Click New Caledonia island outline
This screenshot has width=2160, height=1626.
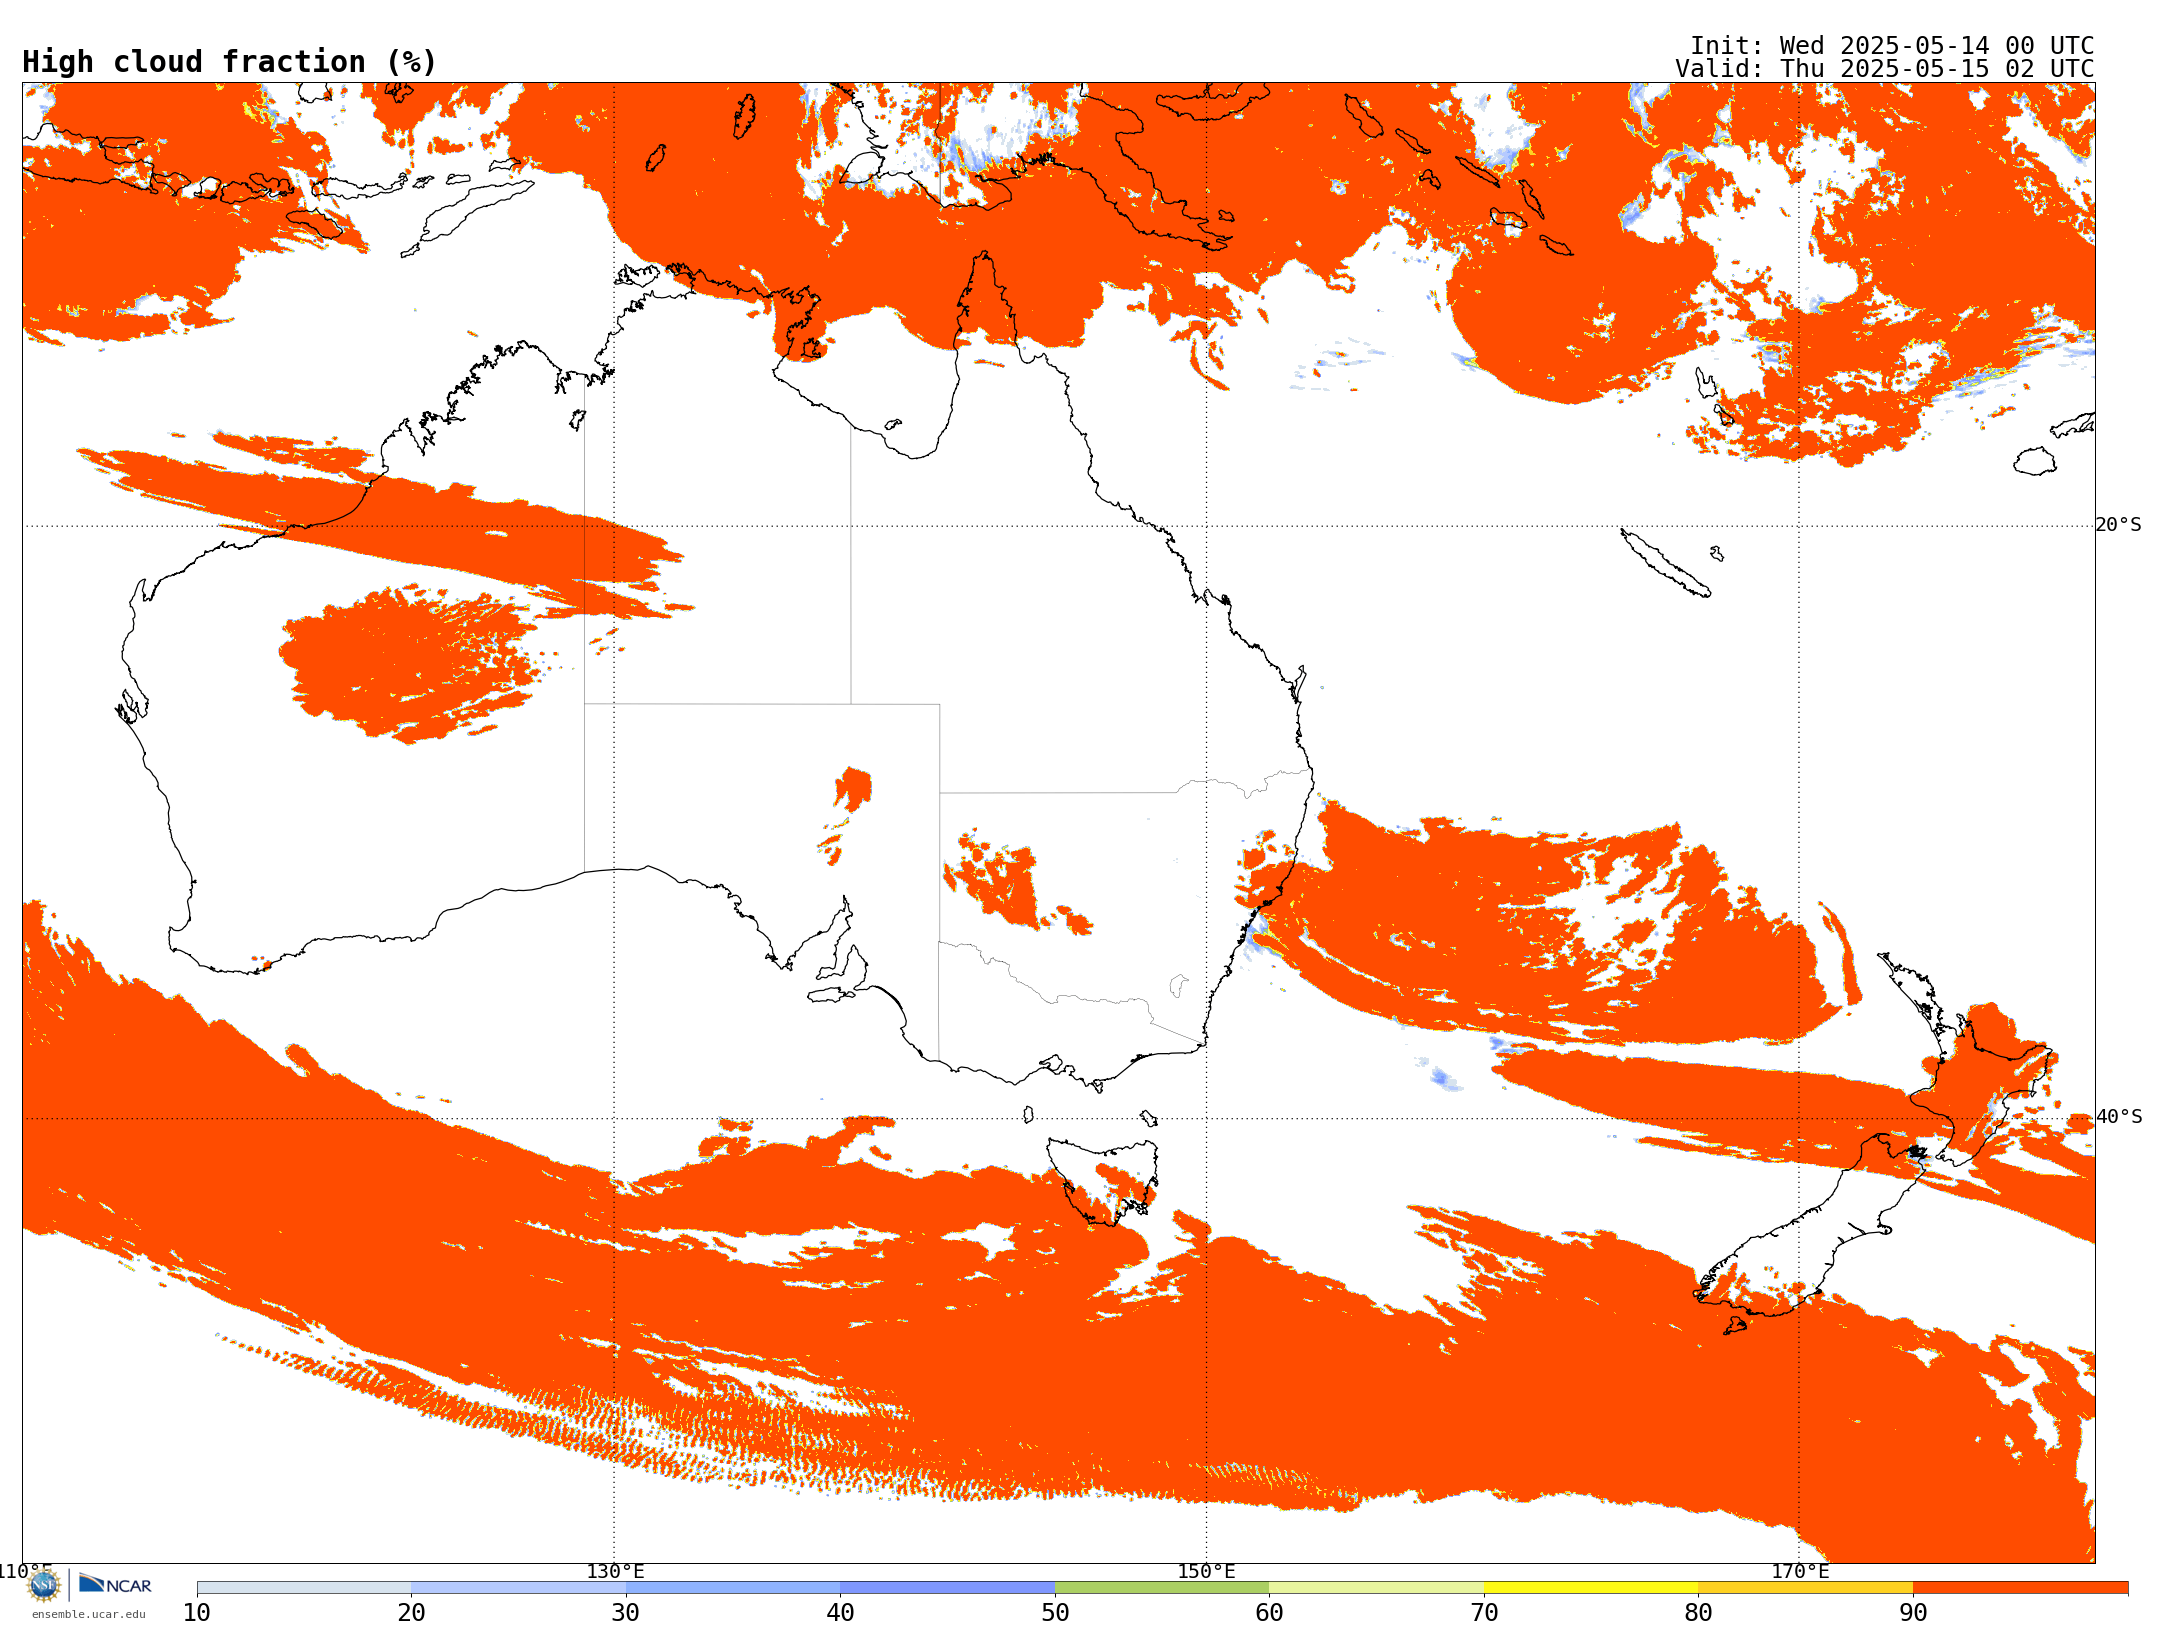pos(1665,563)
